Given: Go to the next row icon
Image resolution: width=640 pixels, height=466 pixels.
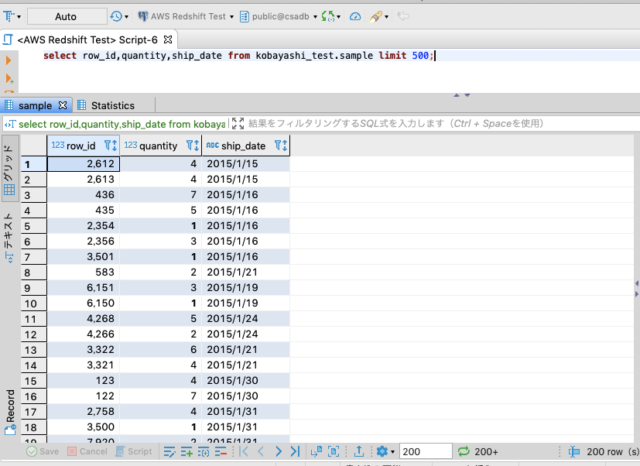Looking at the screenshot, I should tap(278, 451).
